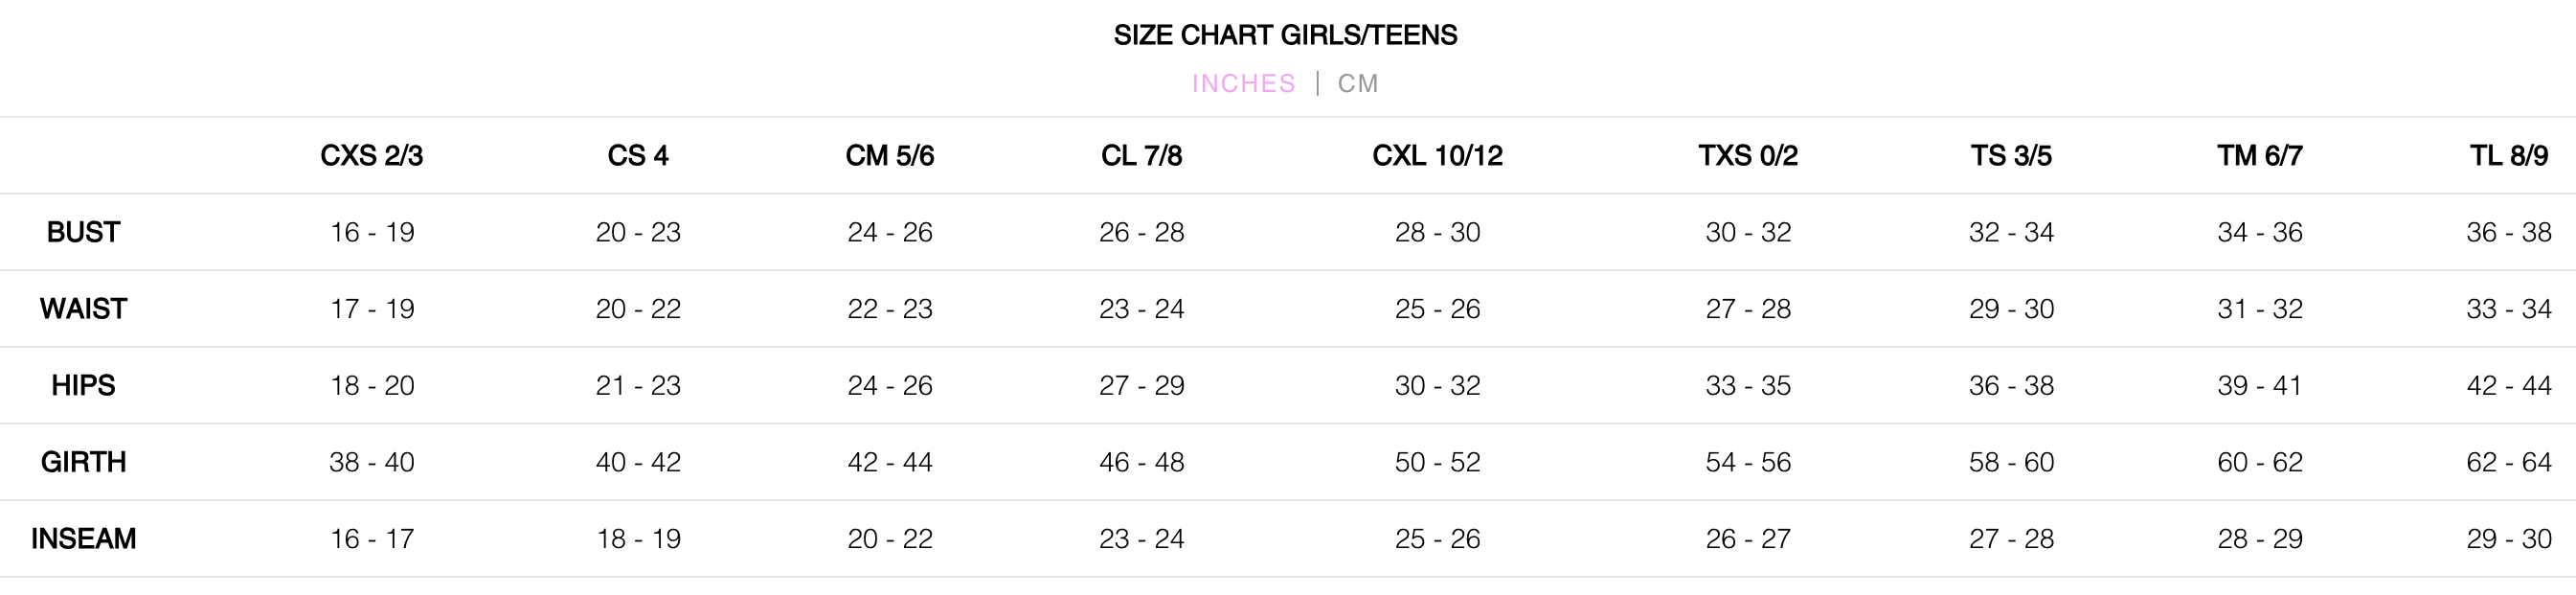
Task: Click the CXL 10/12 column header
Action: click(x=1437, y=156)
